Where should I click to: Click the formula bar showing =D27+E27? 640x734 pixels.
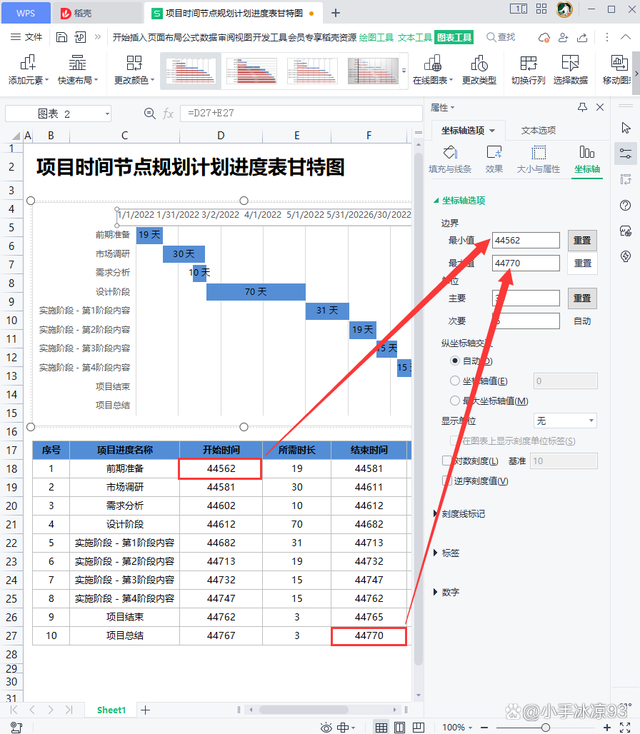tap(301, 113)
